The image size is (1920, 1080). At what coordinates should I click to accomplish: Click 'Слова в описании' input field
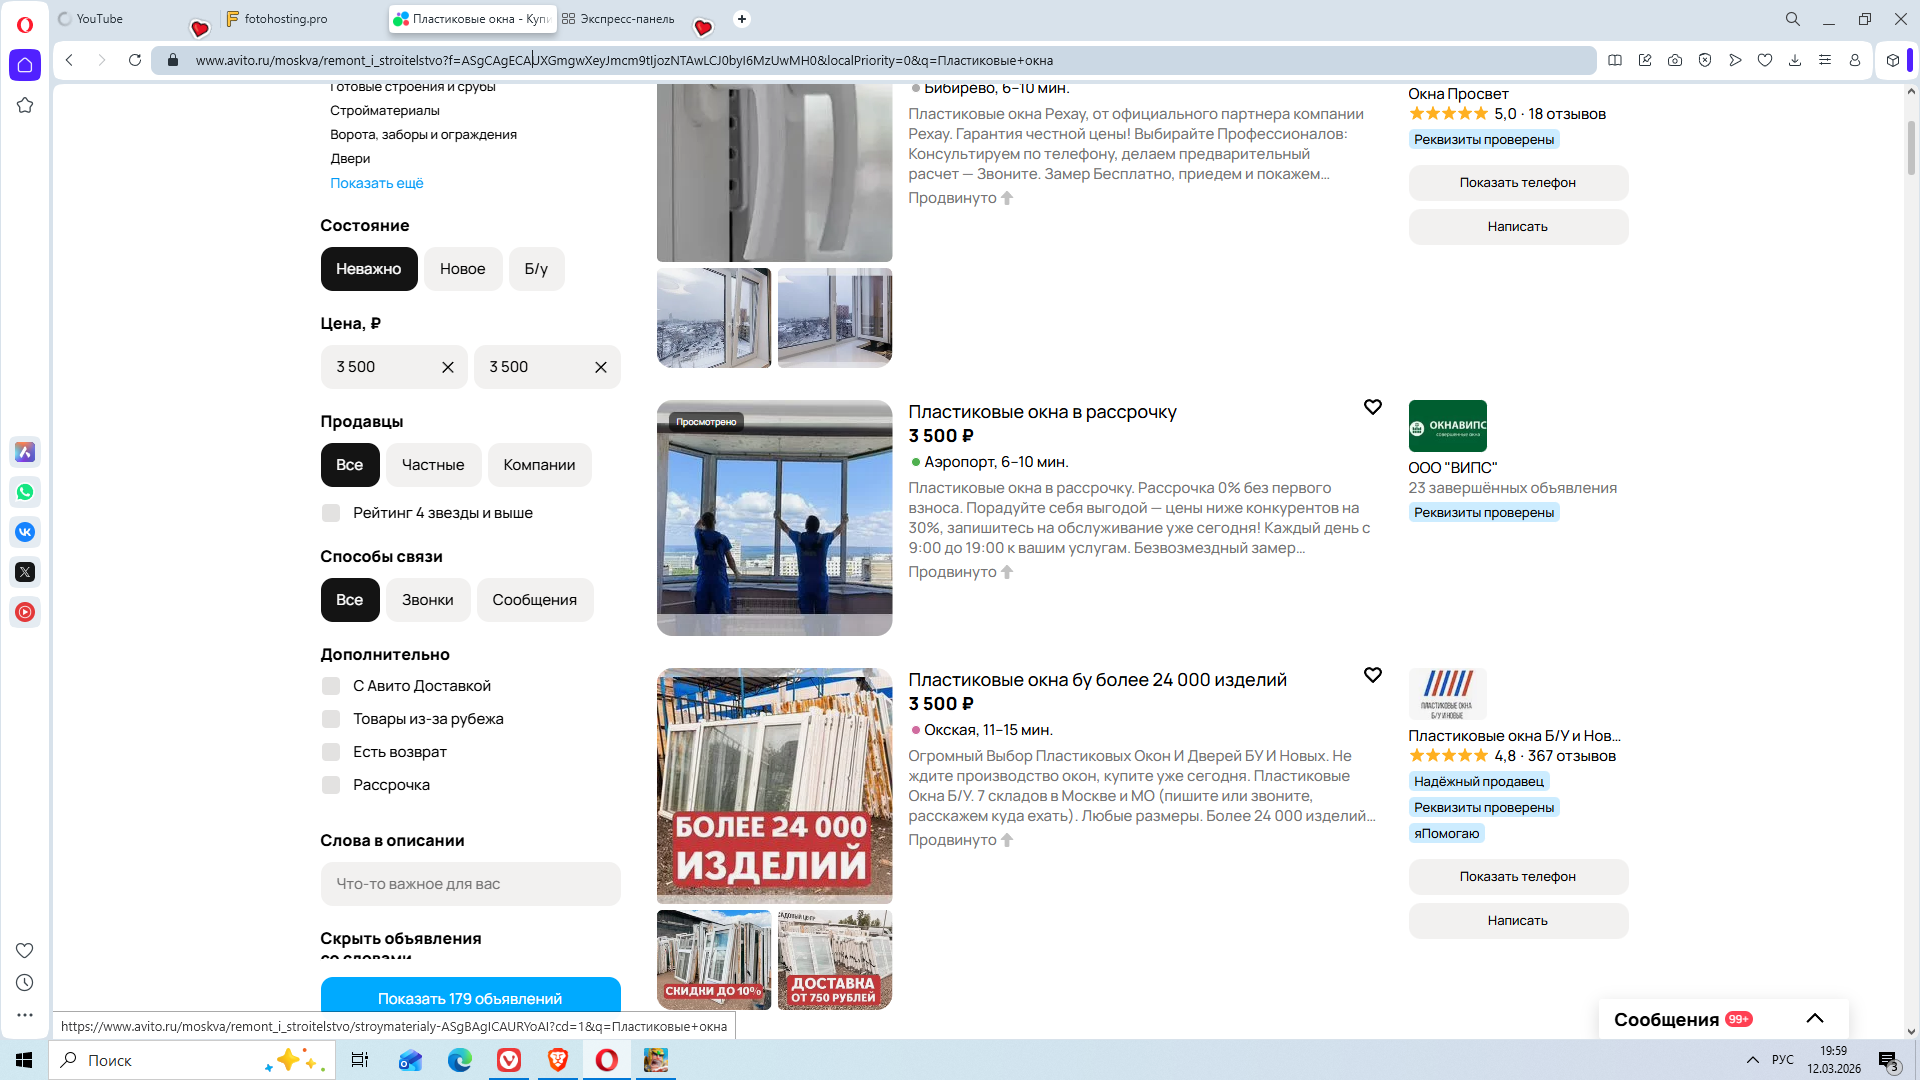pyautogui.click(x=470, y=884)
